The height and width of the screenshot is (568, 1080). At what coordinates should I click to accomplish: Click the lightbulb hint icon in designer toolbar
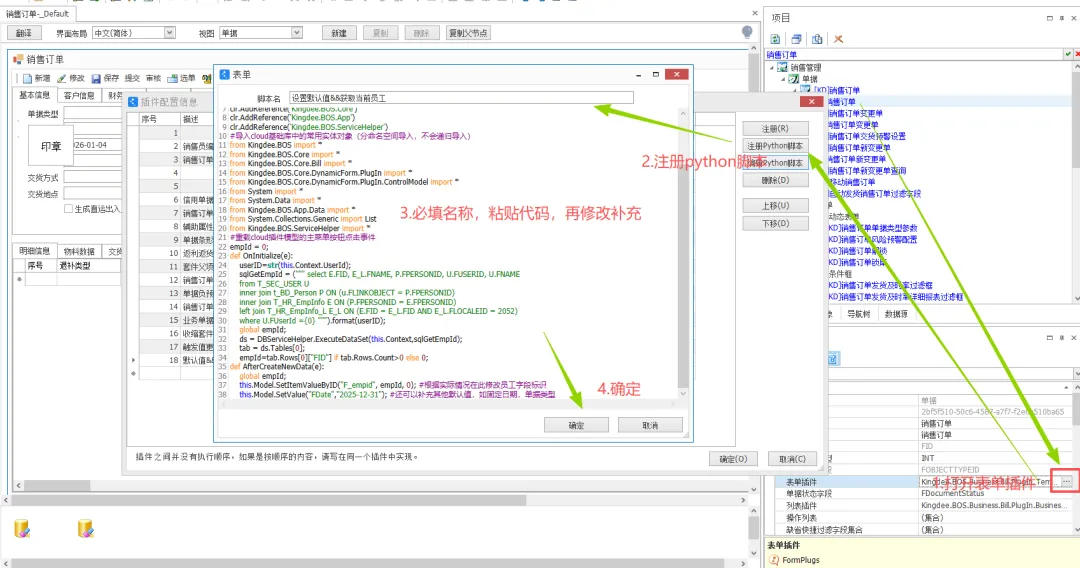pyautogui.click(x=747, y=32)
